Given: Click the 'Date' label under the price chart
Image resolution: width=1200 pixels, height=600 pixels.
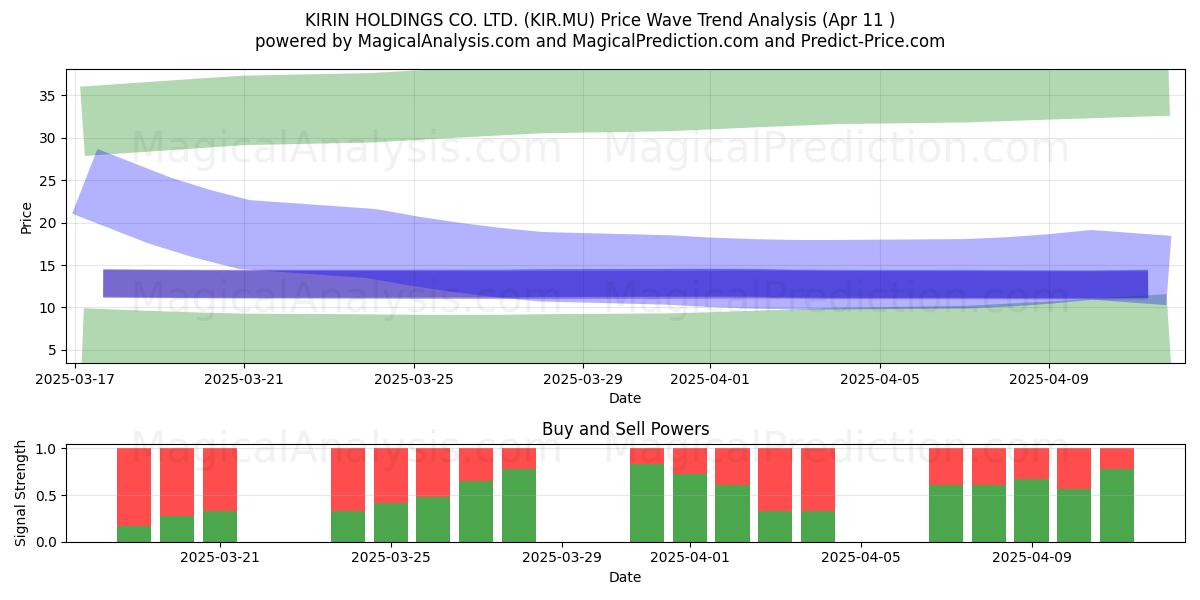Looking at the screenshot, I should [x=625, y=398].
